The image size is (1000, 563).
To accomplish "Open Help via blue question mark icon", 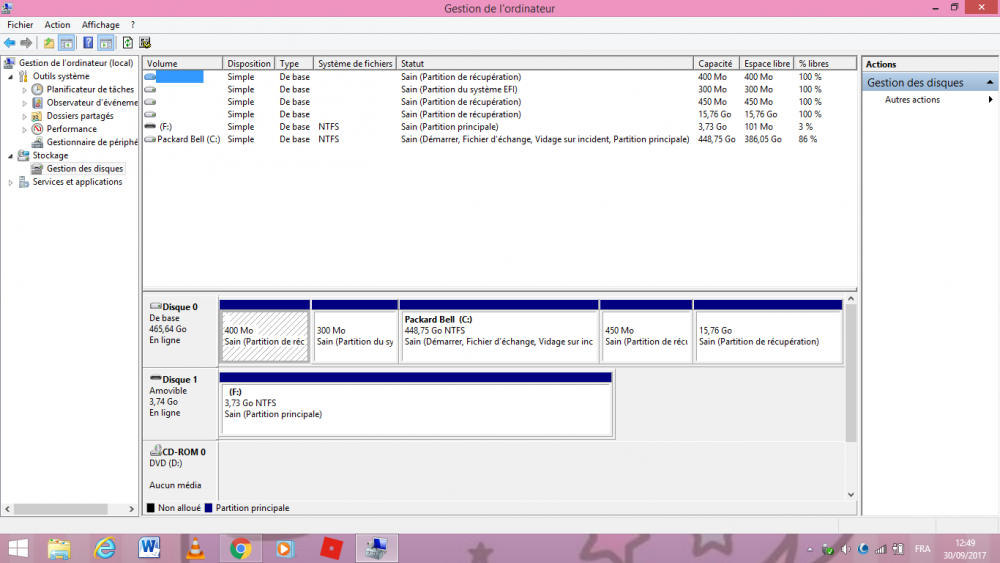I will coord(88,43).
